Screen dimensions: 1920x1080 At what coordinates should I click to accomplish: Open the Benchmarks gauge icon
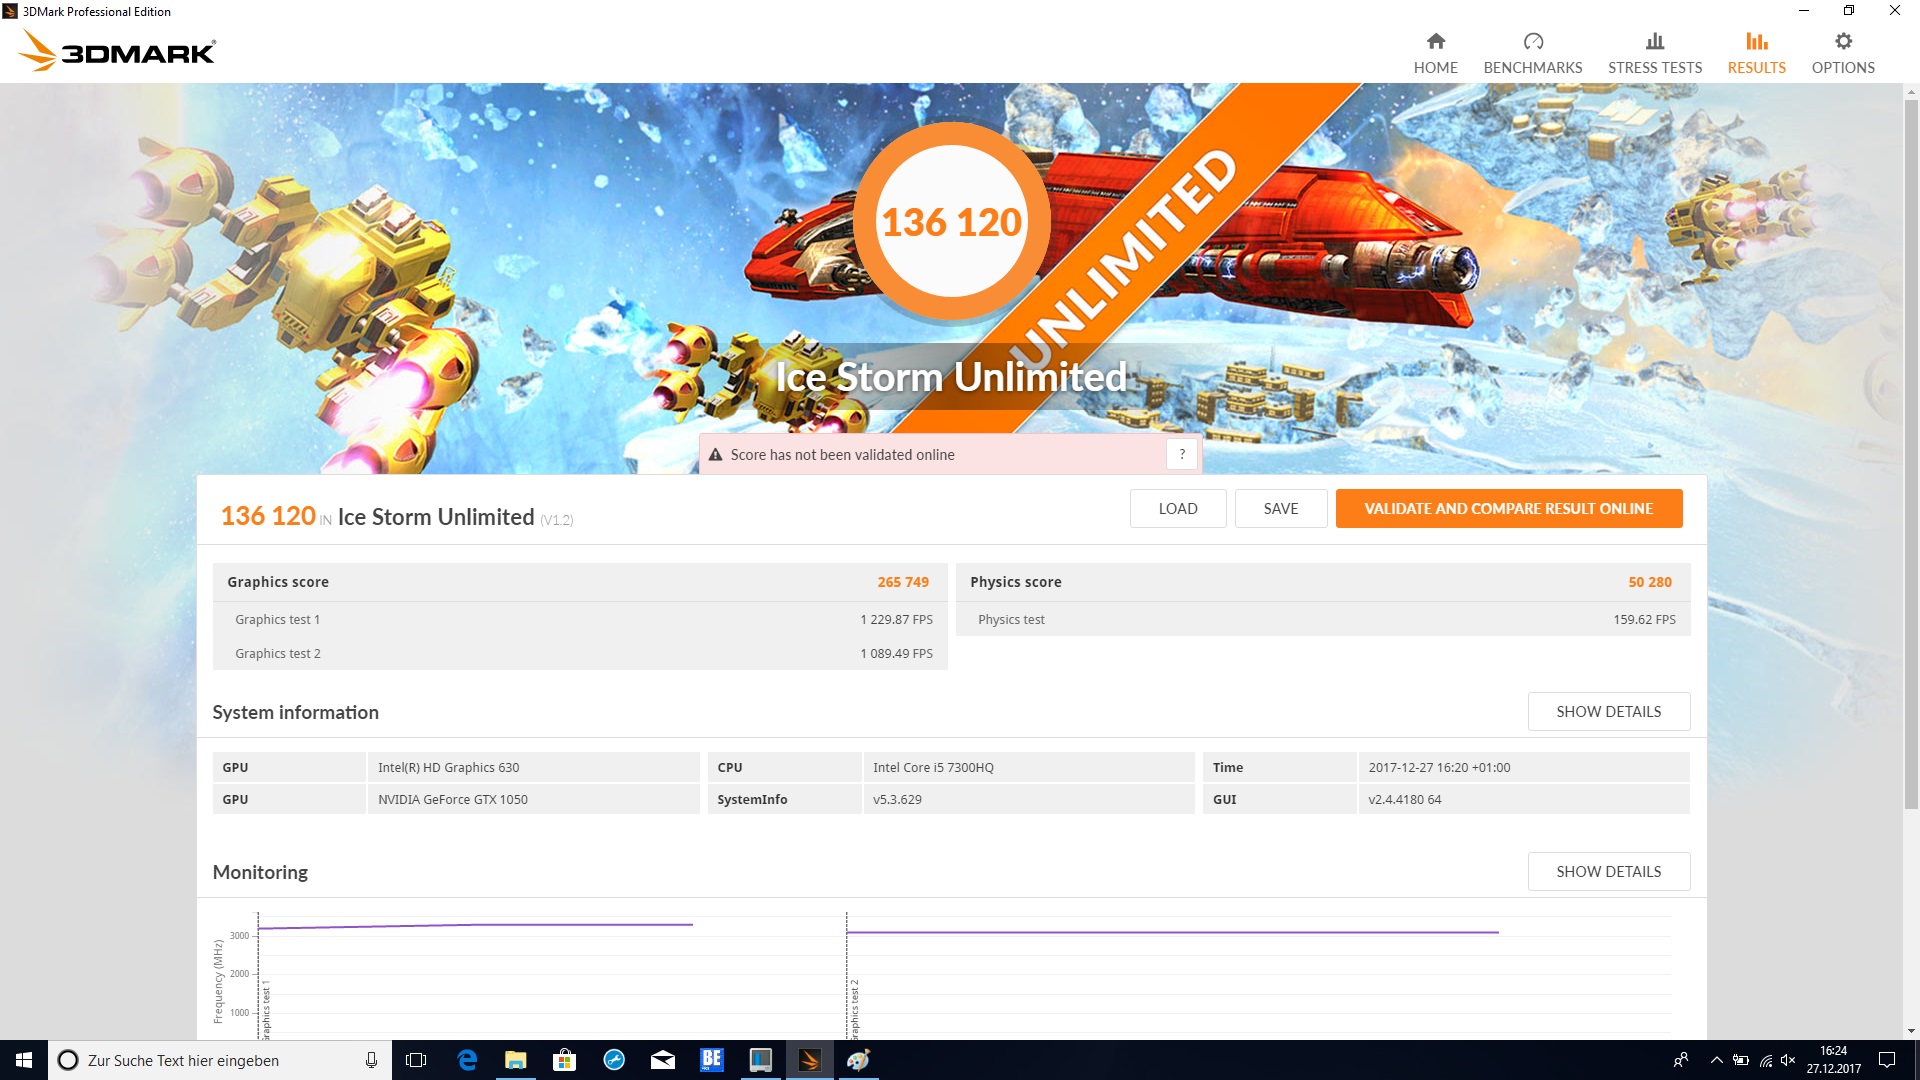point(1532,41)
